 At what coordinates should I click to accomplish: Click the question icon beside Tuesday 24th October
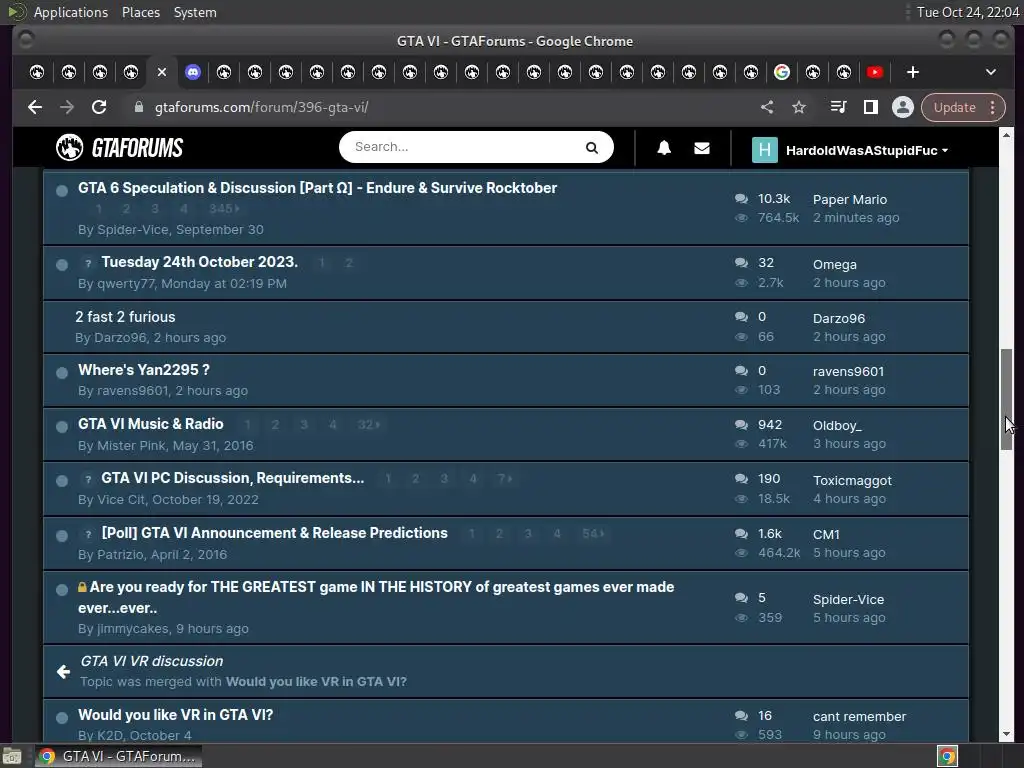point(88,263)
